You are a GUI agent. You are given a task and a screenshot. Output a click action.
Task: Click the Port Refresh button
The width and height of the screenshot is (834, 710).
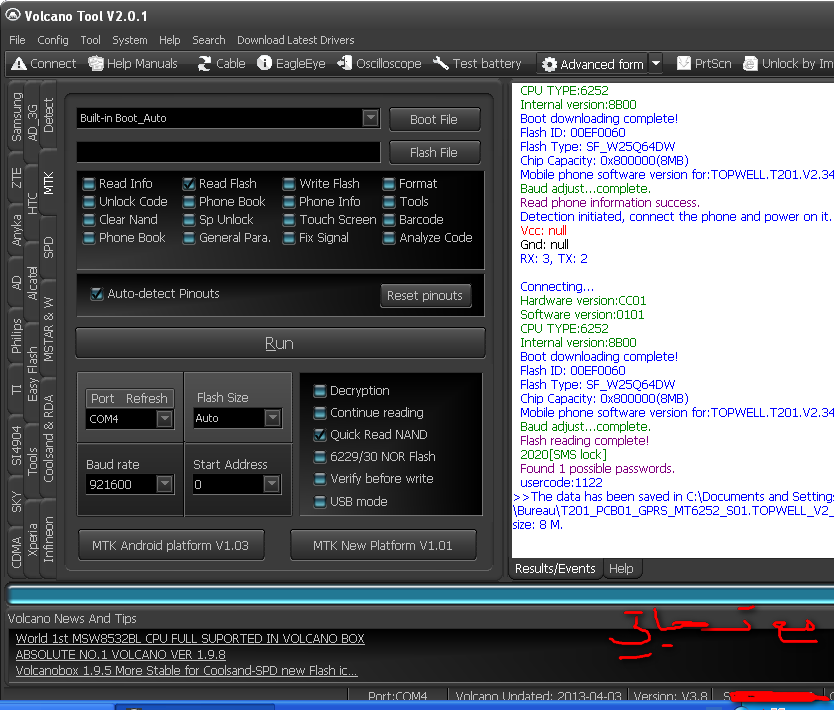(x=129, y=398)
